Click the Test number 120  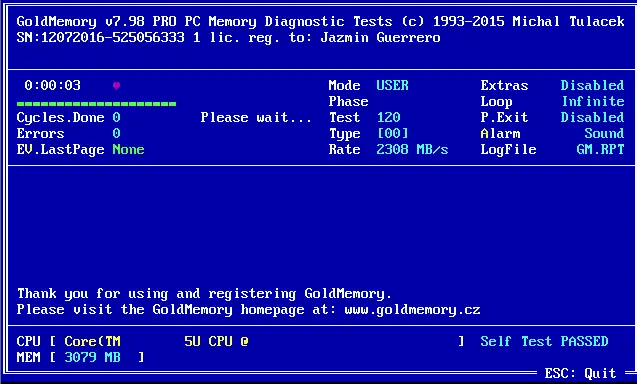(x=389, y=117)
